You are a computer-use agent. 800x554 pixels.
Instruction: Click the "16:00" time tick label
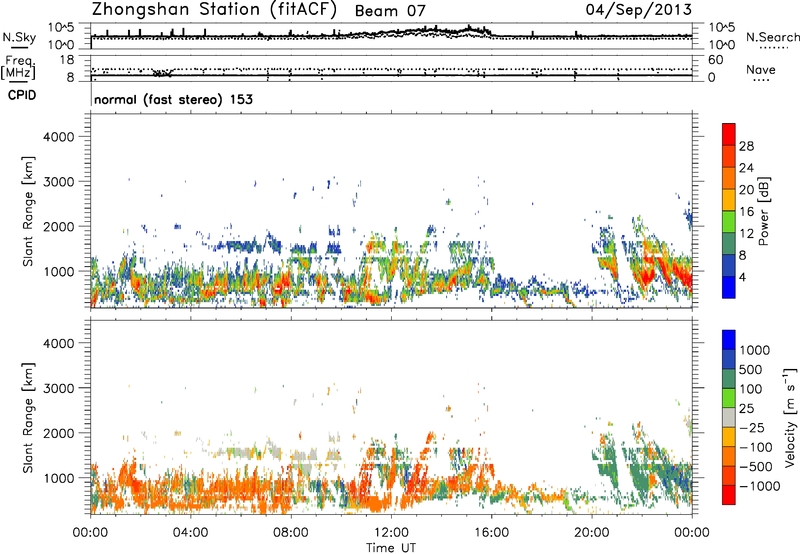pos(491,533)
